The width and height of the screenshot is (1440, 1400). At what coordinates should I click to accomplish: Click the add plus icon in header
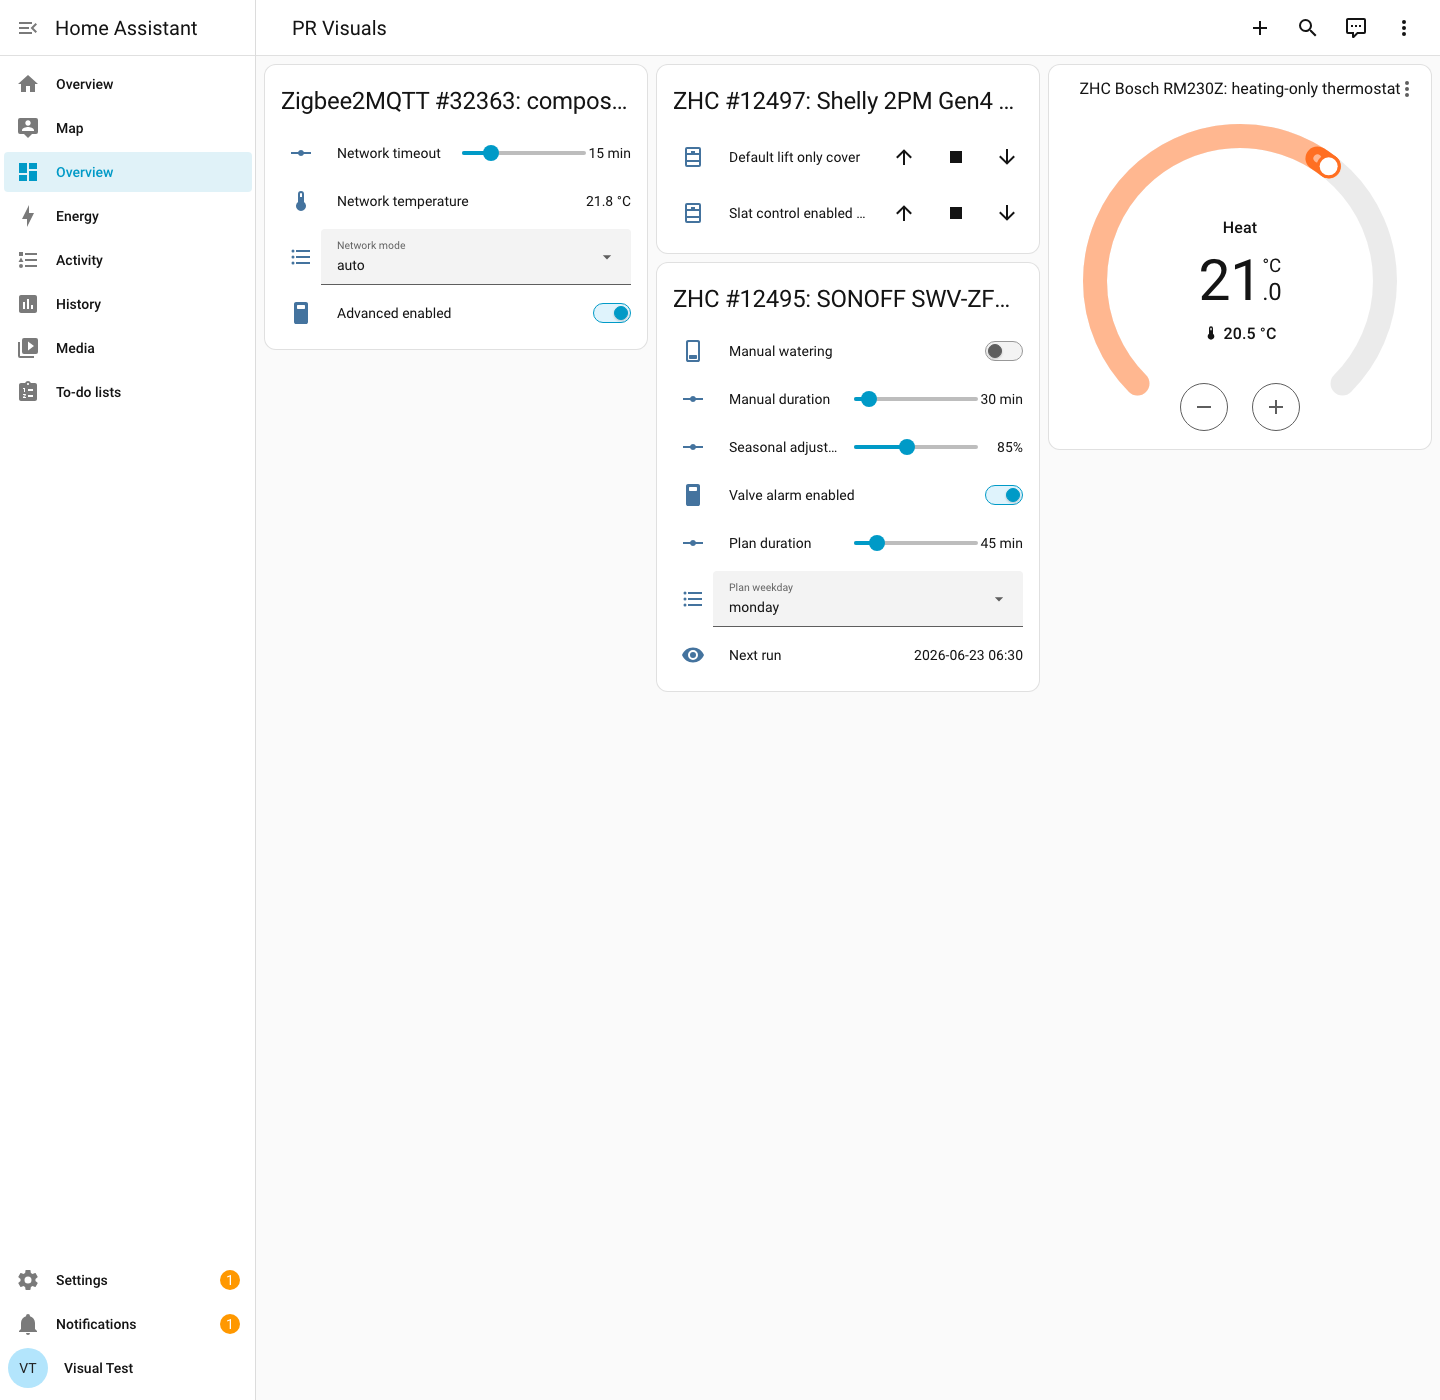(1260, 28)
